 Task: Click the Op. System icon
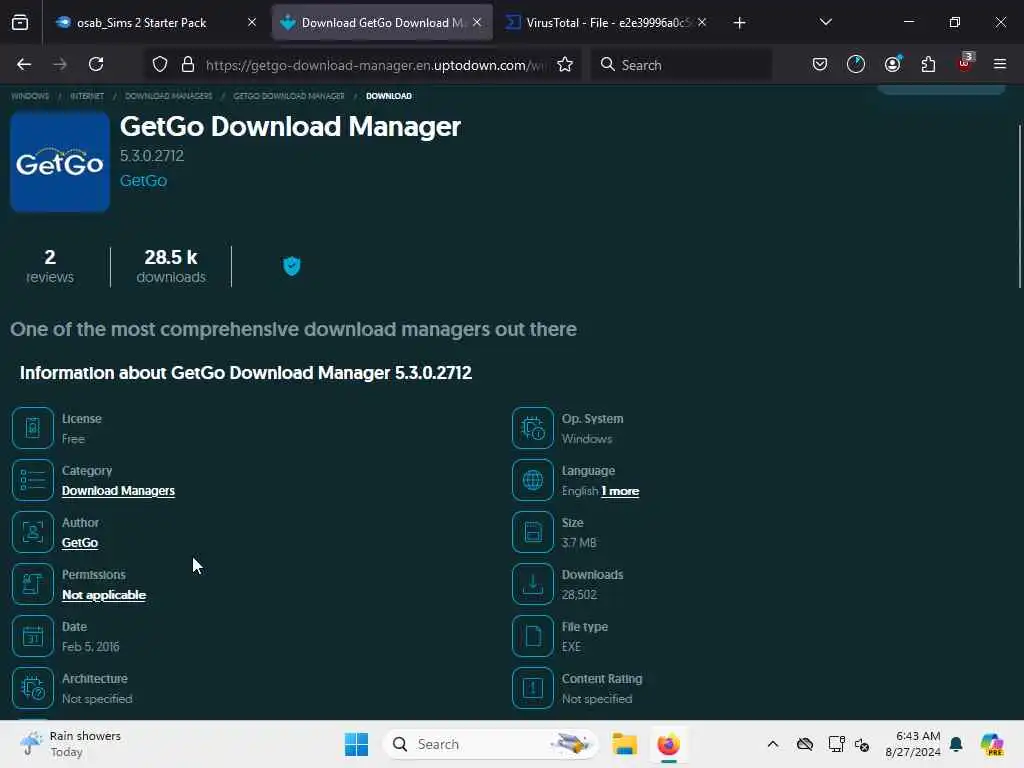pos(533,428)
